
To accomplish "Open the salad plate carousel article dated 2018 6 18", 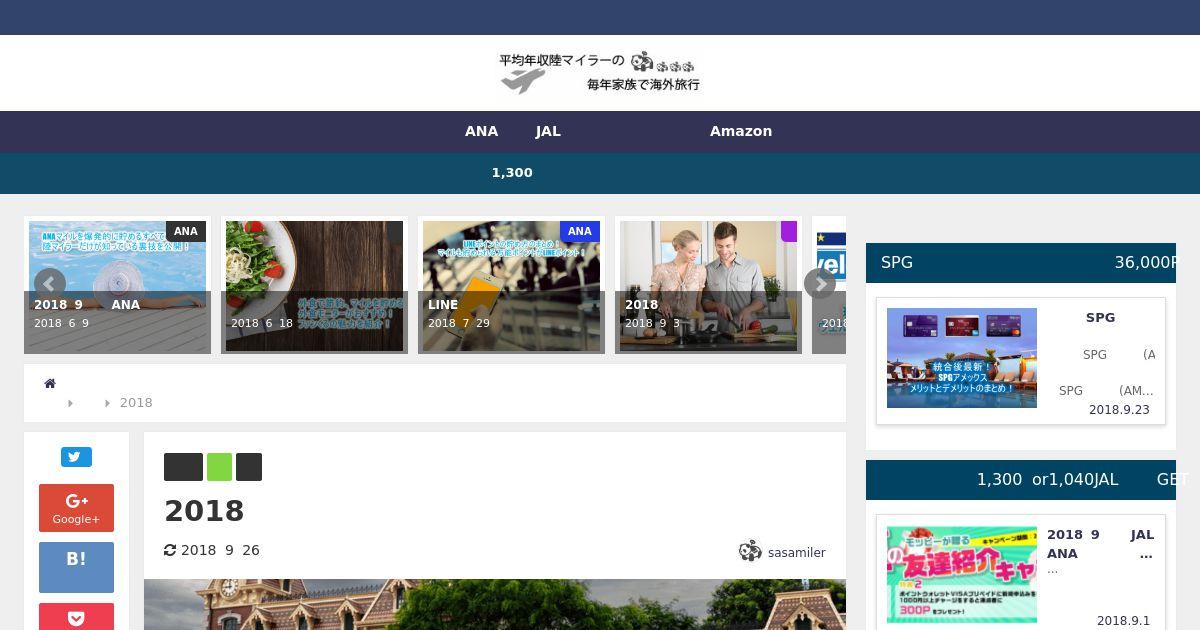I will coord(314,285).
